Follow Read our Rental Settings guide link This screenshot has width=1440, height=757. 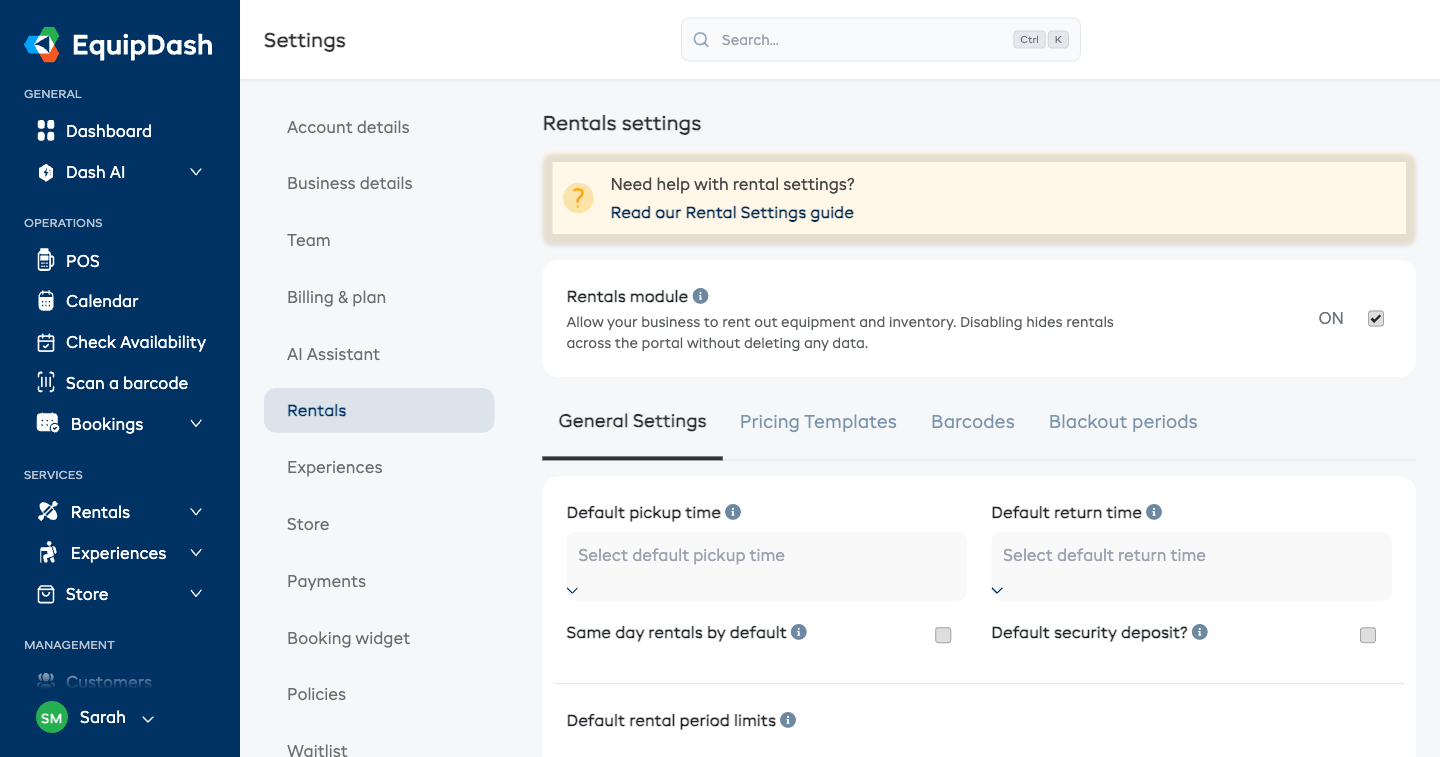pos(732,212)
